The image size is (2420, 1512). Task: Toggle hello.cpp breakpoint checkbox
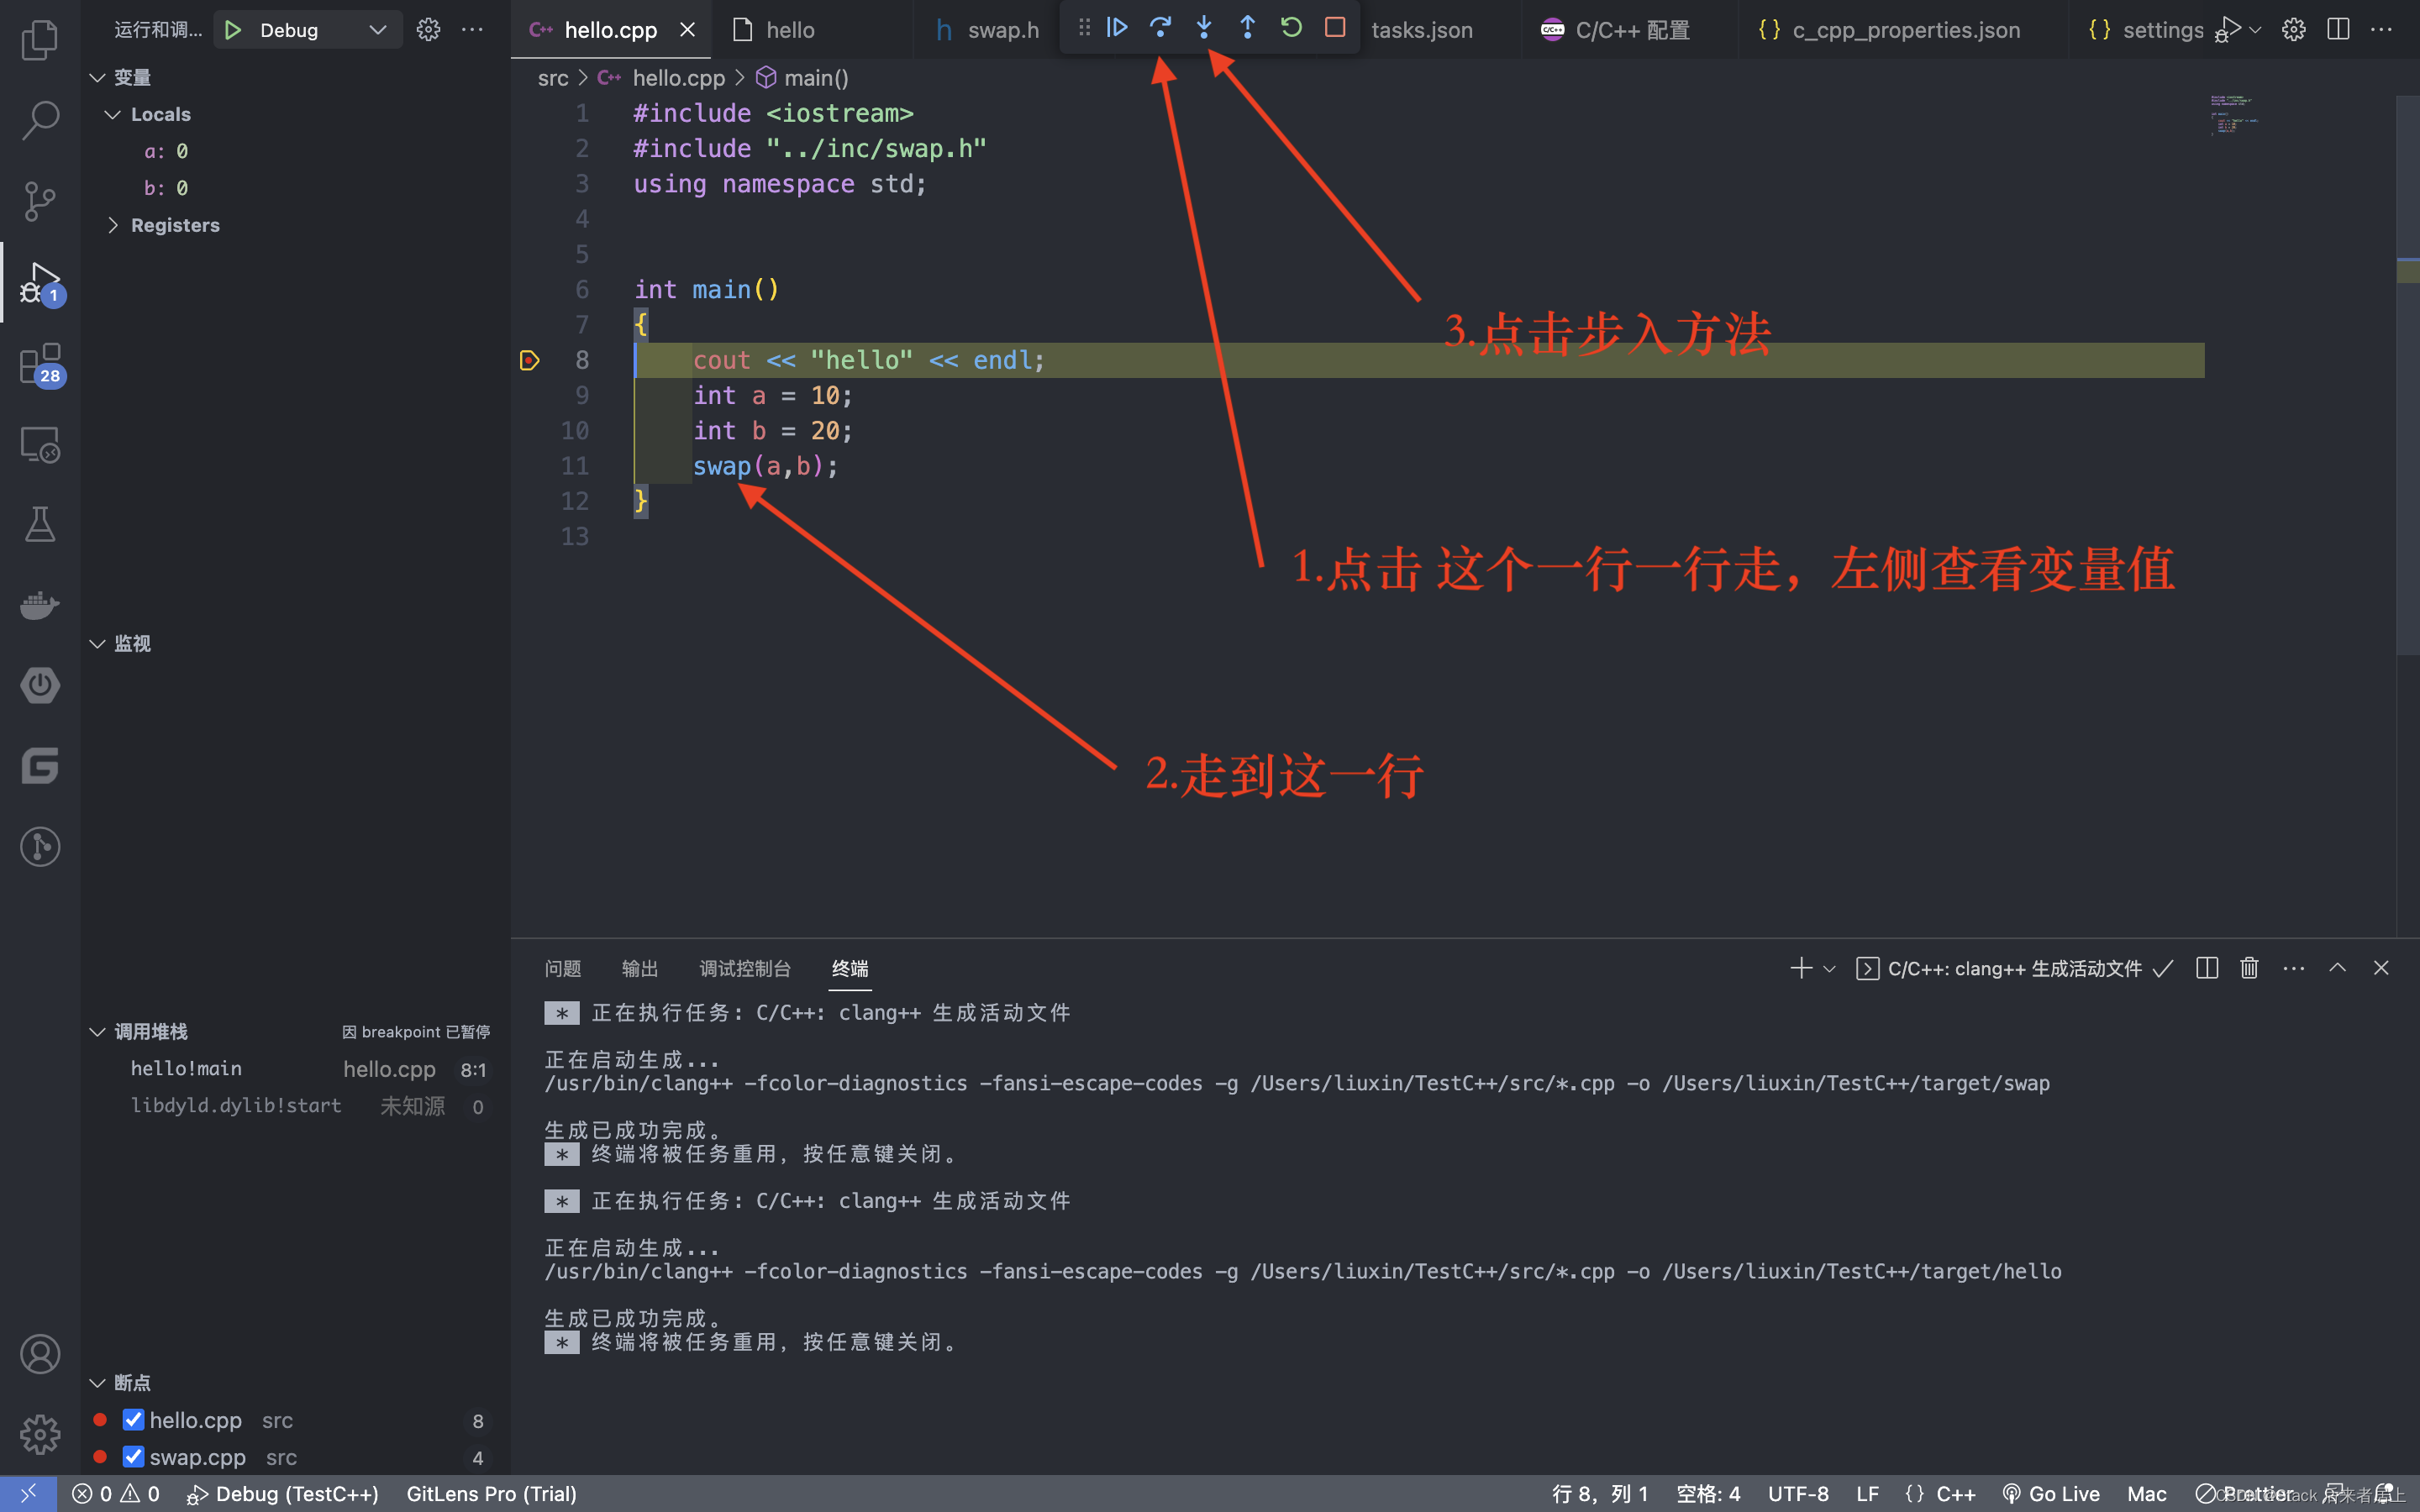(x=133, y=1420)
